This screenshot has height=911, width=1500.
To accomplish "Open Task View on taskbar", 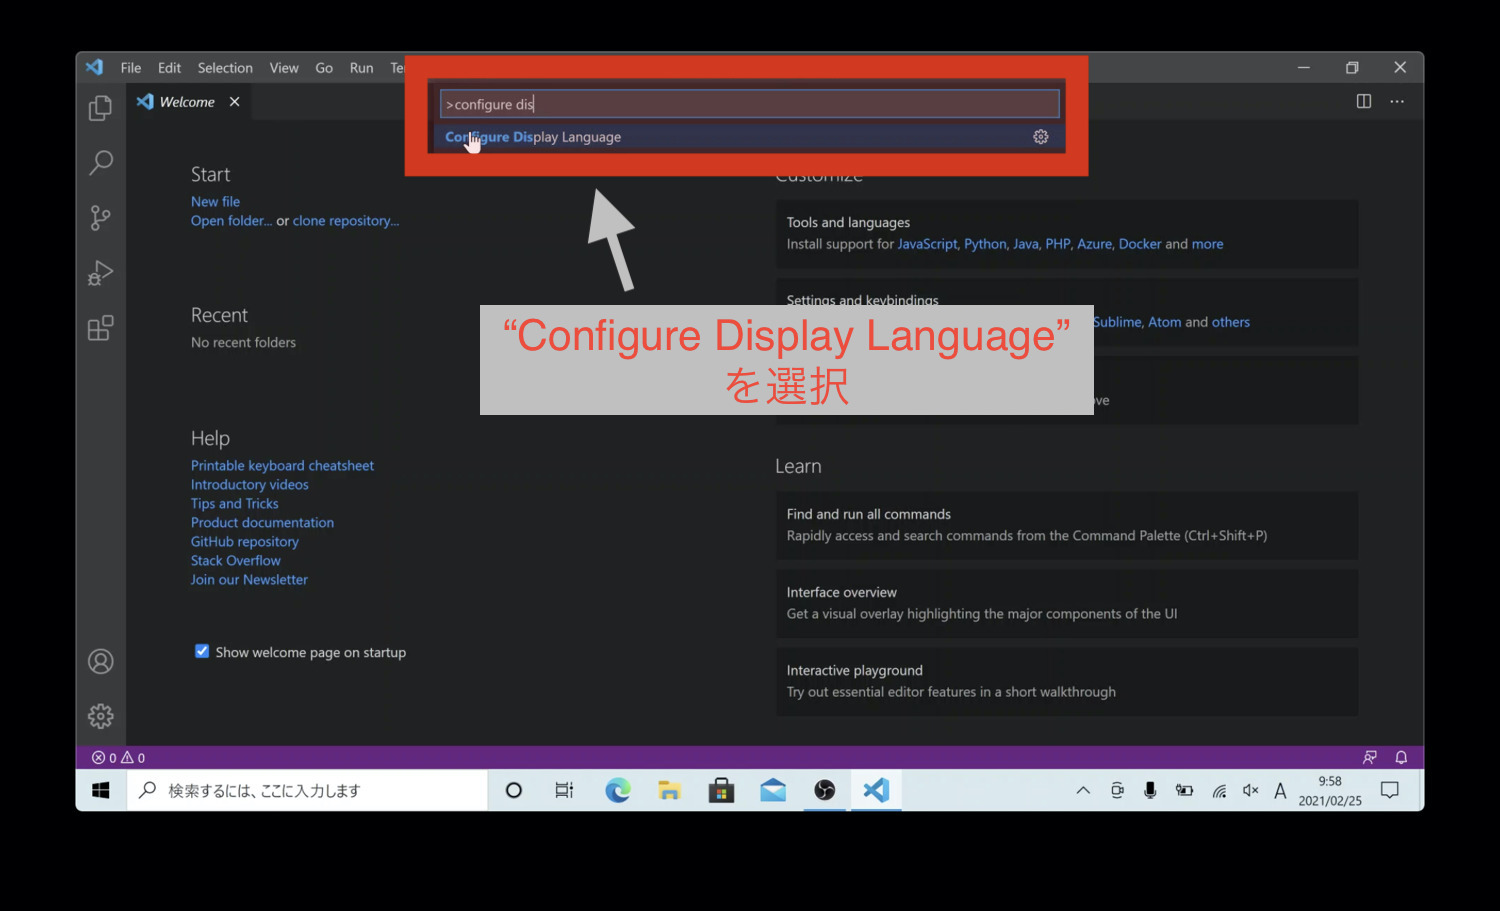I will click(x=564, y=790).
